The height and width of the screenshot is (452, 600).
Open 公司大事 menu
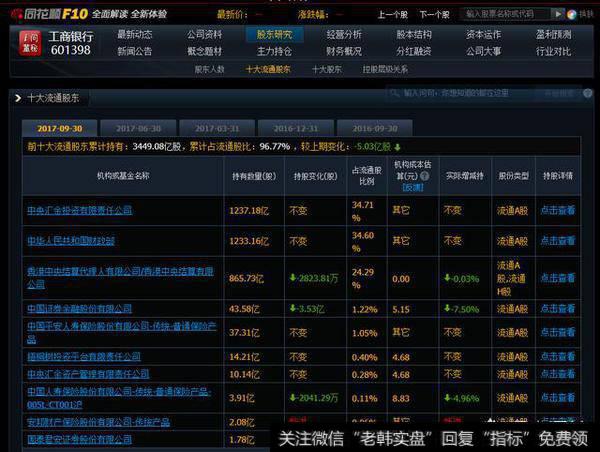484,51
